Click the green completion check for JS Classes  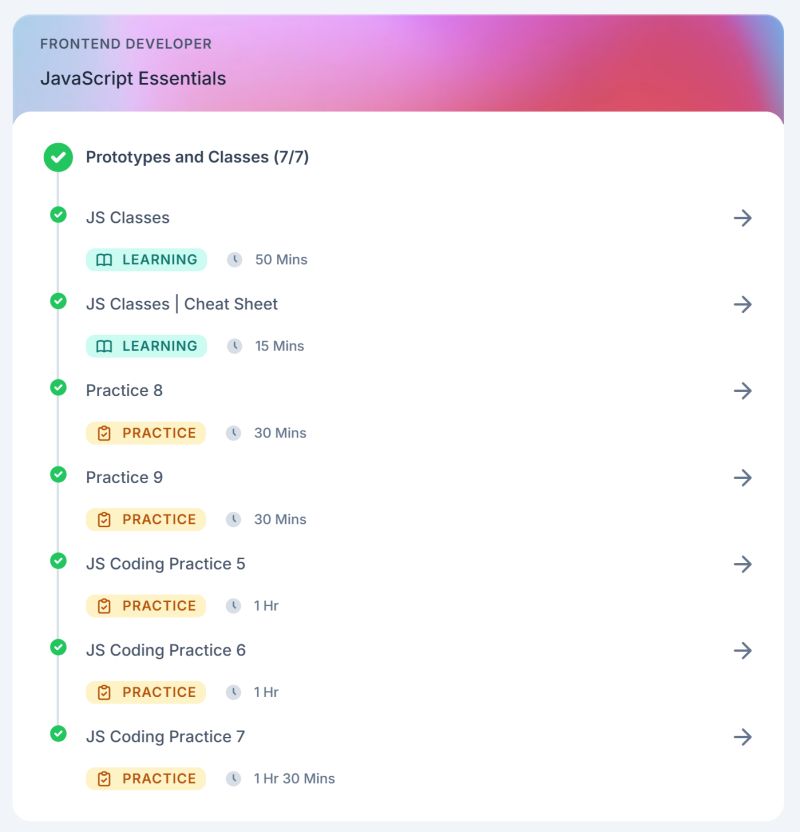(58, 215)
